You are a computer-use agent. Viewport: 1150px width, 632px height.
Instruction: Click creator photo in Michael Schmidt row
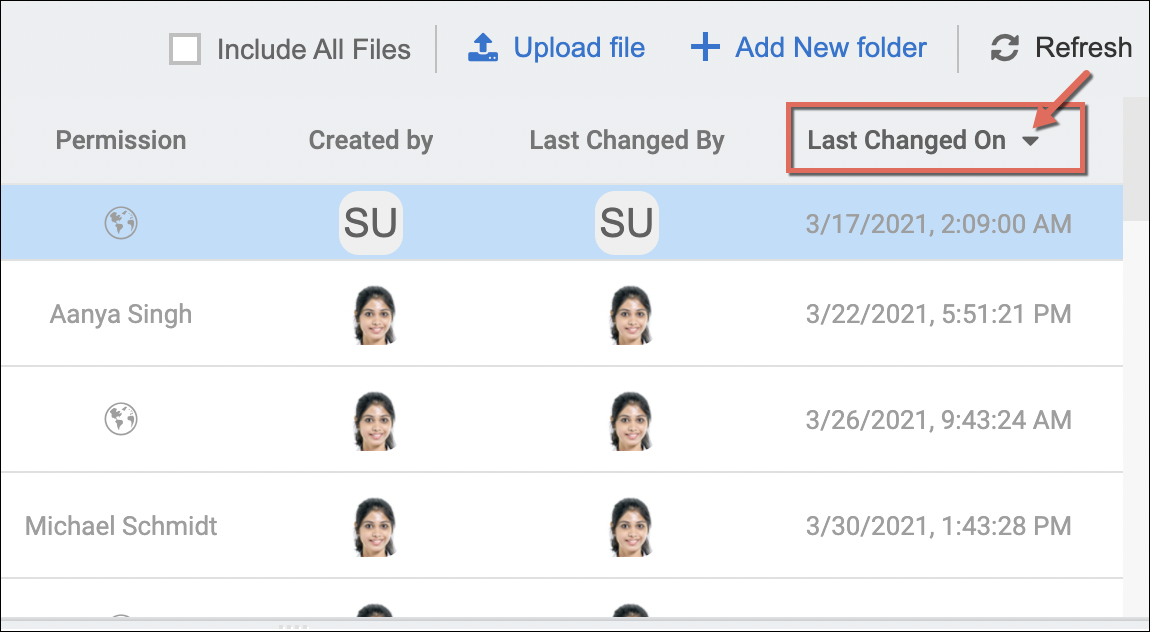pos(375,526)
